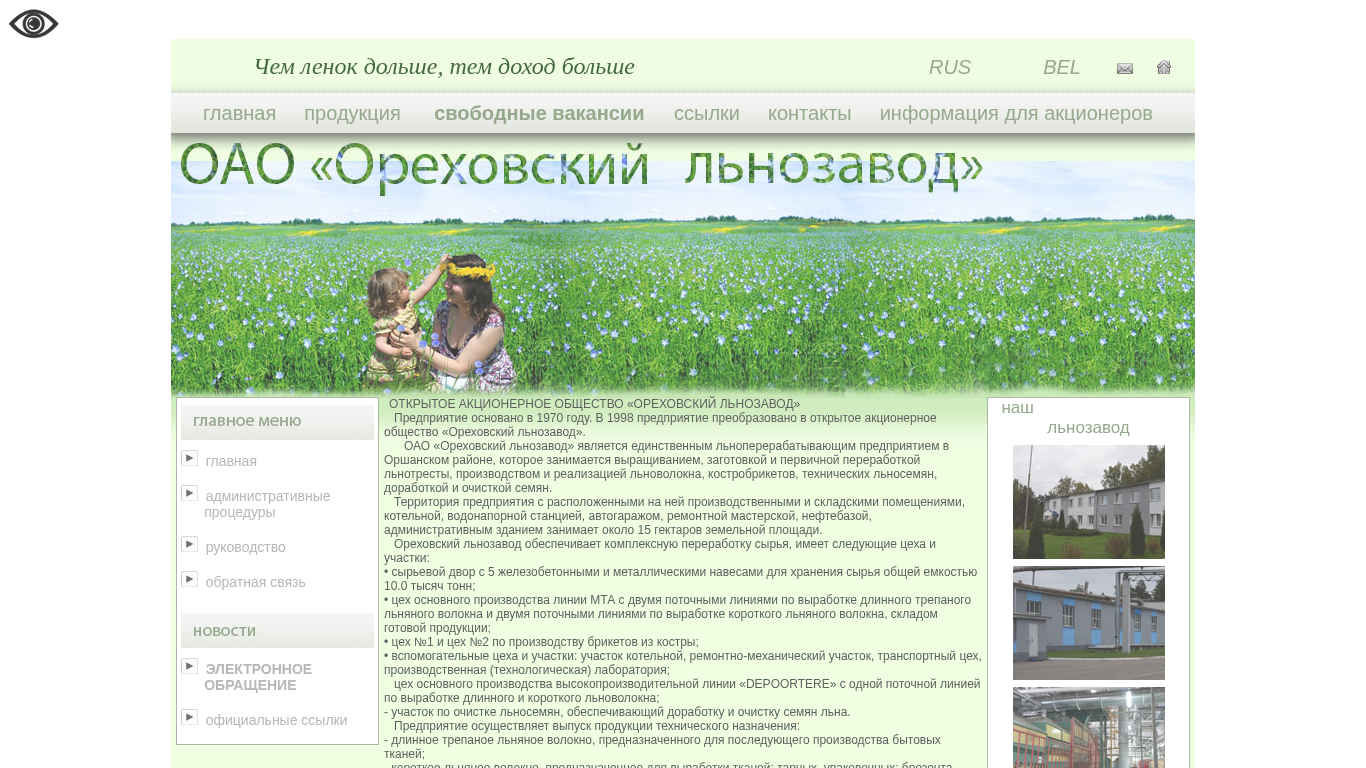Click the 'ОАО «Ореховский льнозавод»' banner title
The width and height of the screenshot is (1366, 768).
[x=582, y=166]
